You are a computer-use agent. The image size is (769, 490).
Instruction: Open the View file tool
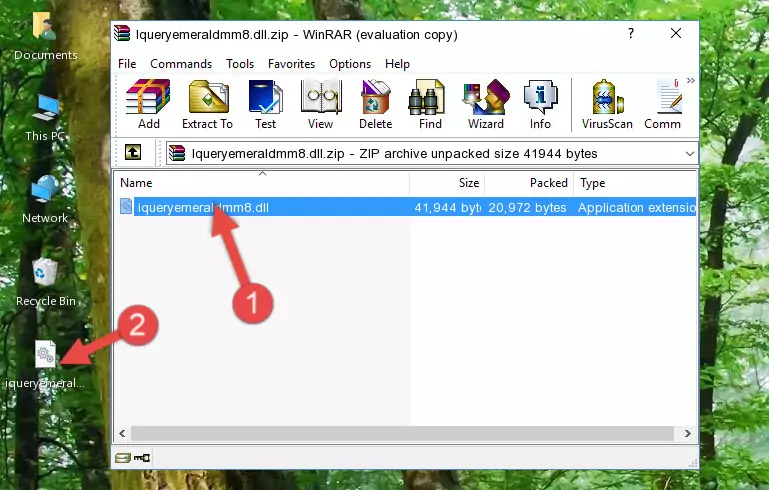[x=321, y=104]
